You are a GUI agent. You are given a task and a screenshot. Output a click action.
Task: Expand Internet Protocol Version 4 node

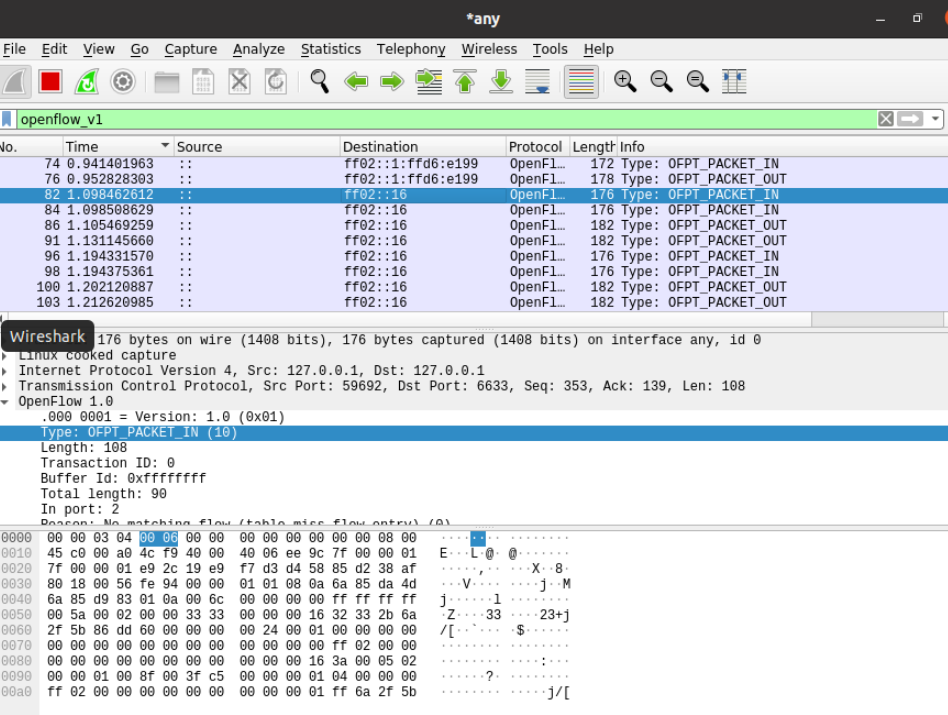(x=5, y=370)
